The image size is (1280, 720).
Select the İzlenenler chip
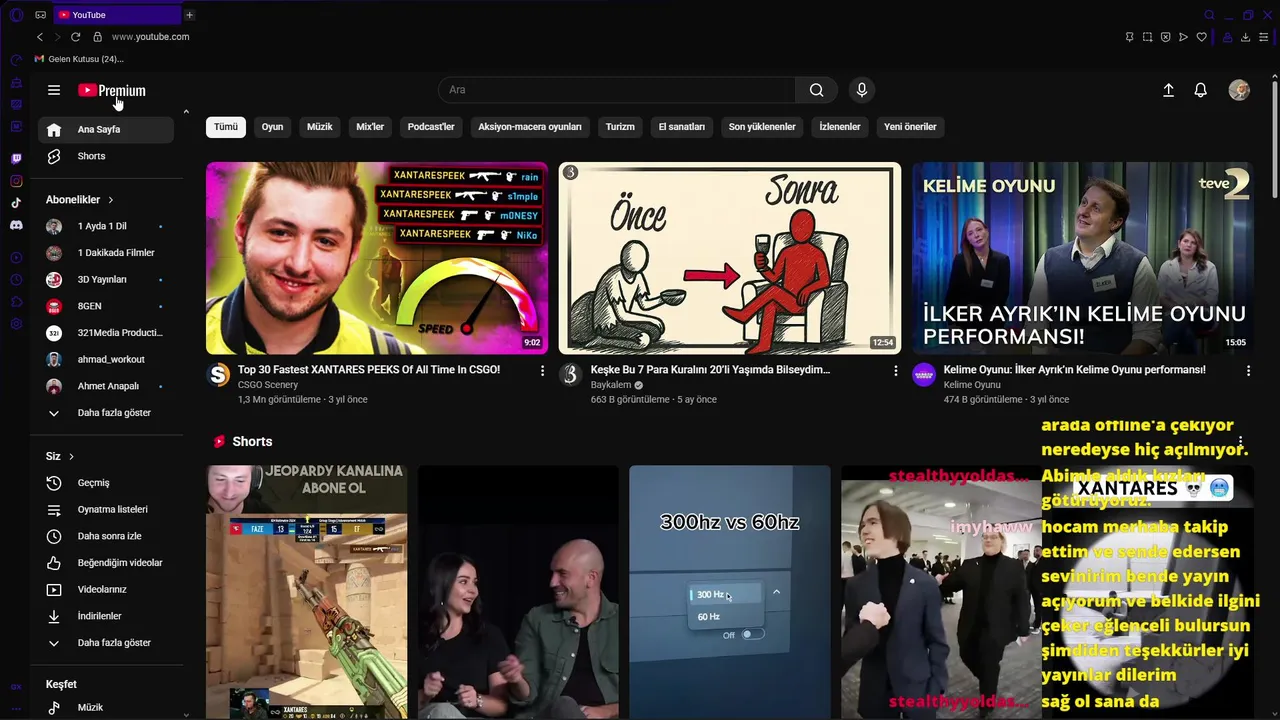(840, 127)
